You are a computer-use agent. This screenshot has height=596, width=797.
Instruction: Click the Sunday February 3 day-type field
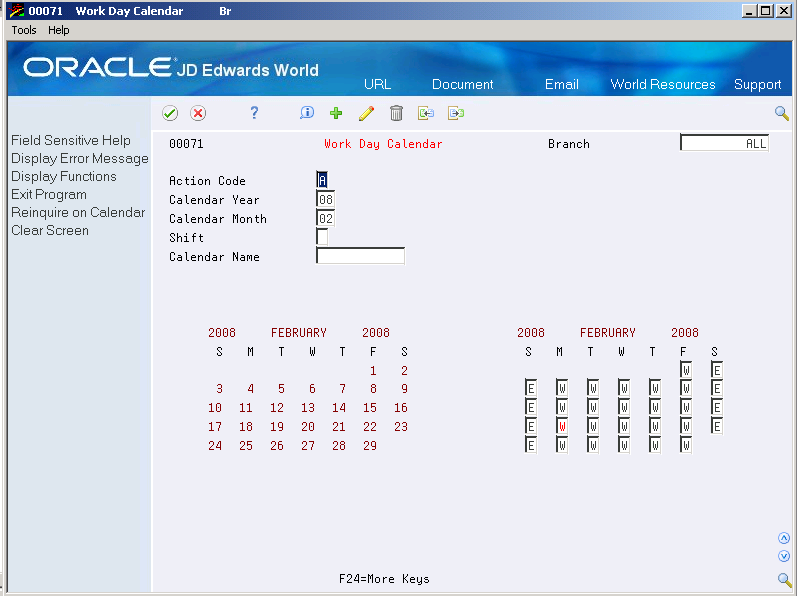[x=531, y=389]
